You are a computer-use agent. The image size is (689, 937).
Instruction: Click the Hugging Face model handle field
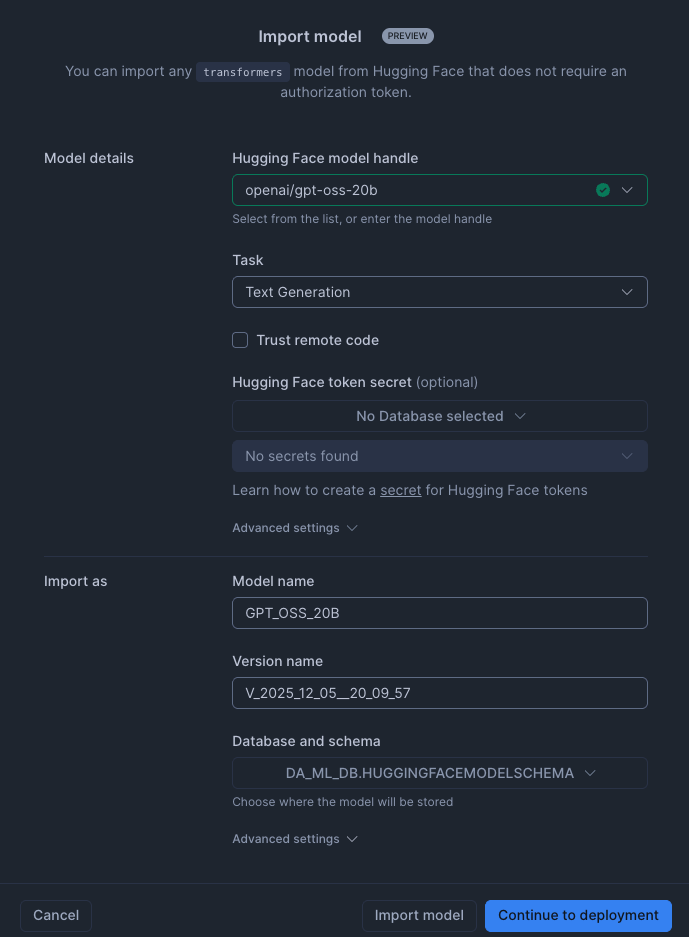[x=410, y=190]
